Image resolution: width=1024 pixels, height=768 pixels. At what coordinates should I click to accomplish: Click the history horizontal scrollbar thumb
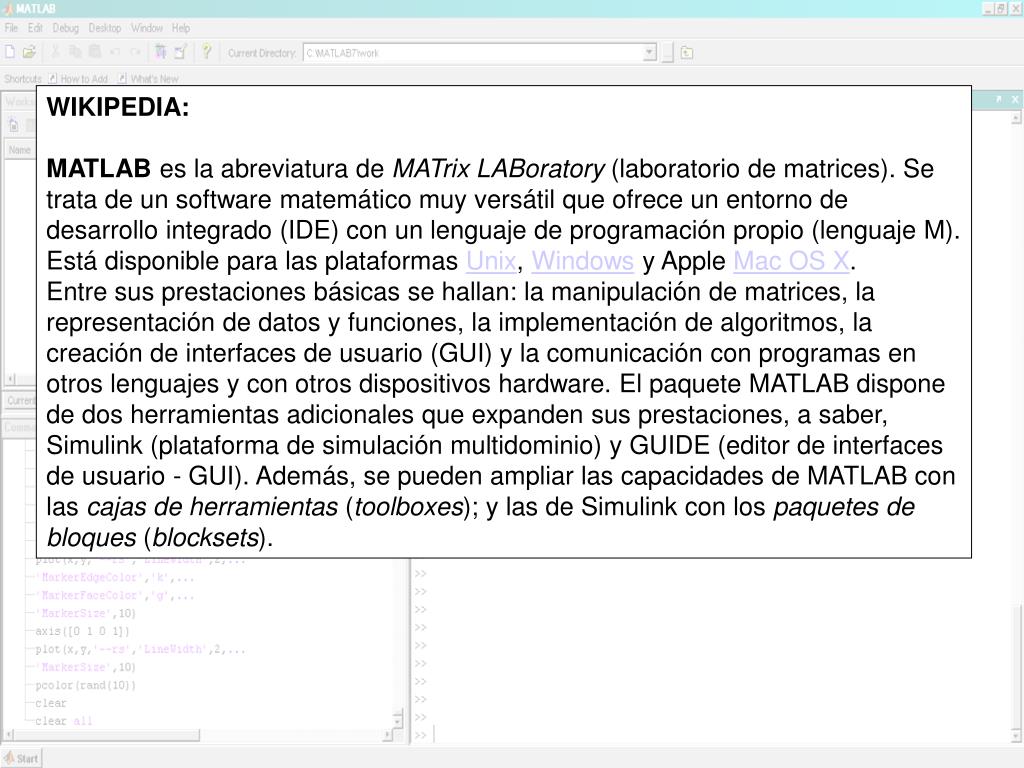[107, 735]
